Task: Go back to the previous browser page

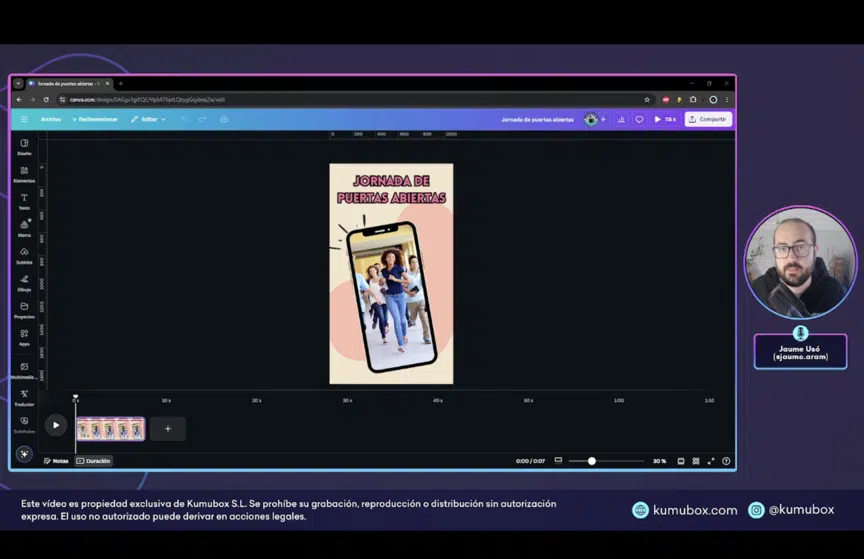Action: [x=19, y=100]
